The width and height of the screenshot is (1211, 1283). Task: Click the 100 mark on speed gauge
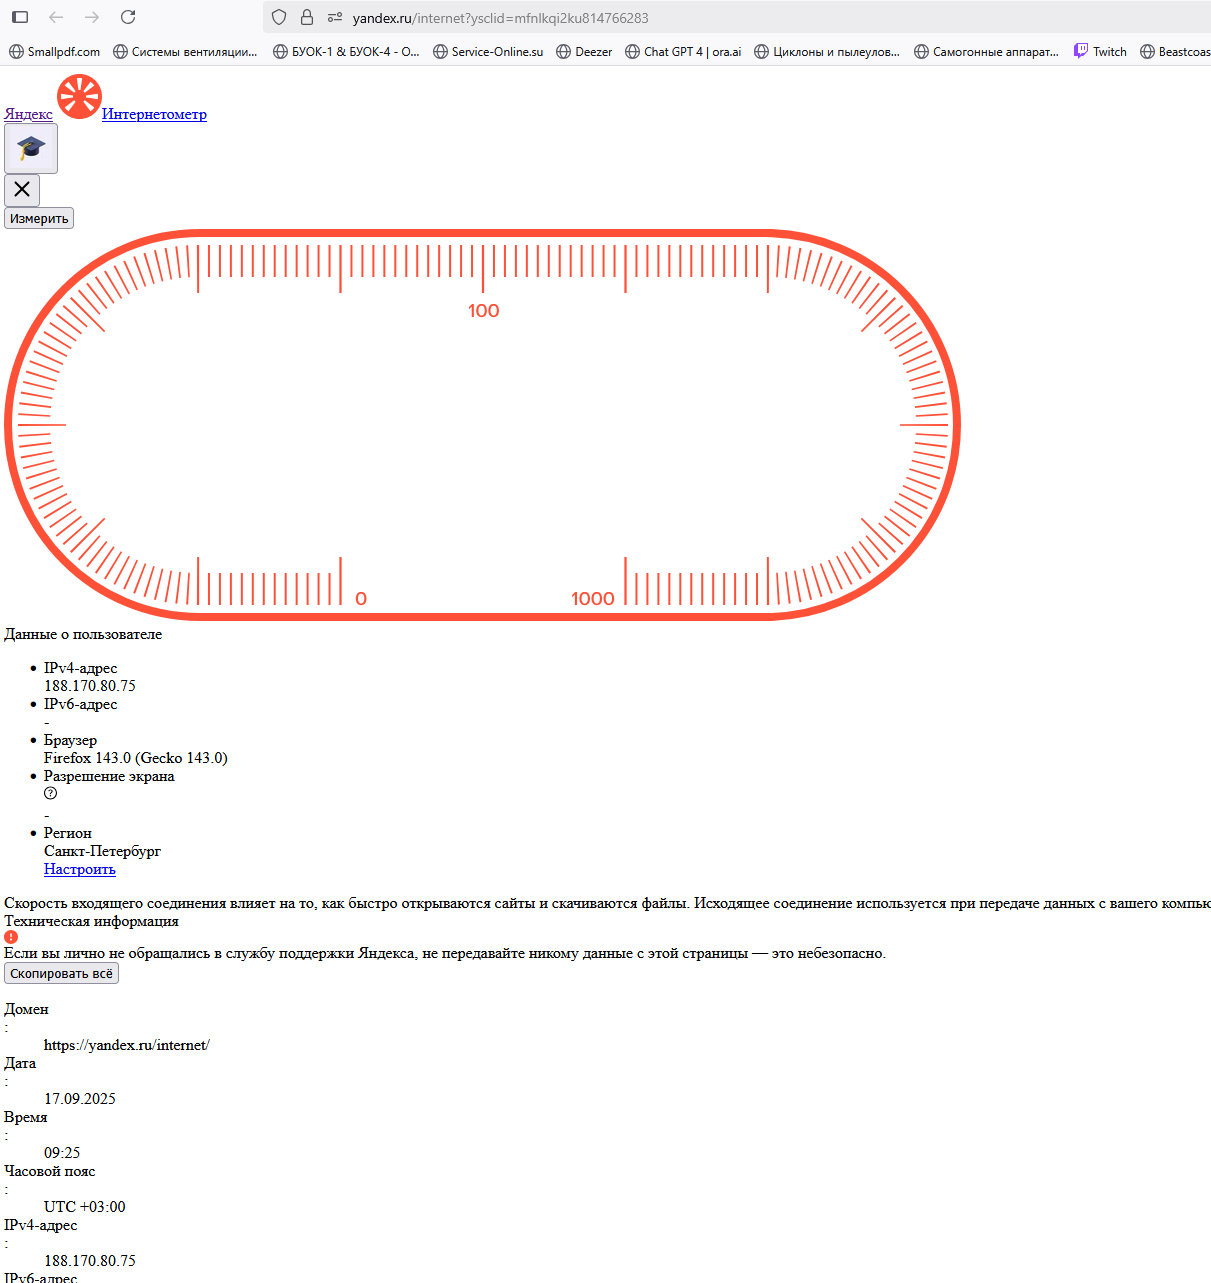point(483,311)
